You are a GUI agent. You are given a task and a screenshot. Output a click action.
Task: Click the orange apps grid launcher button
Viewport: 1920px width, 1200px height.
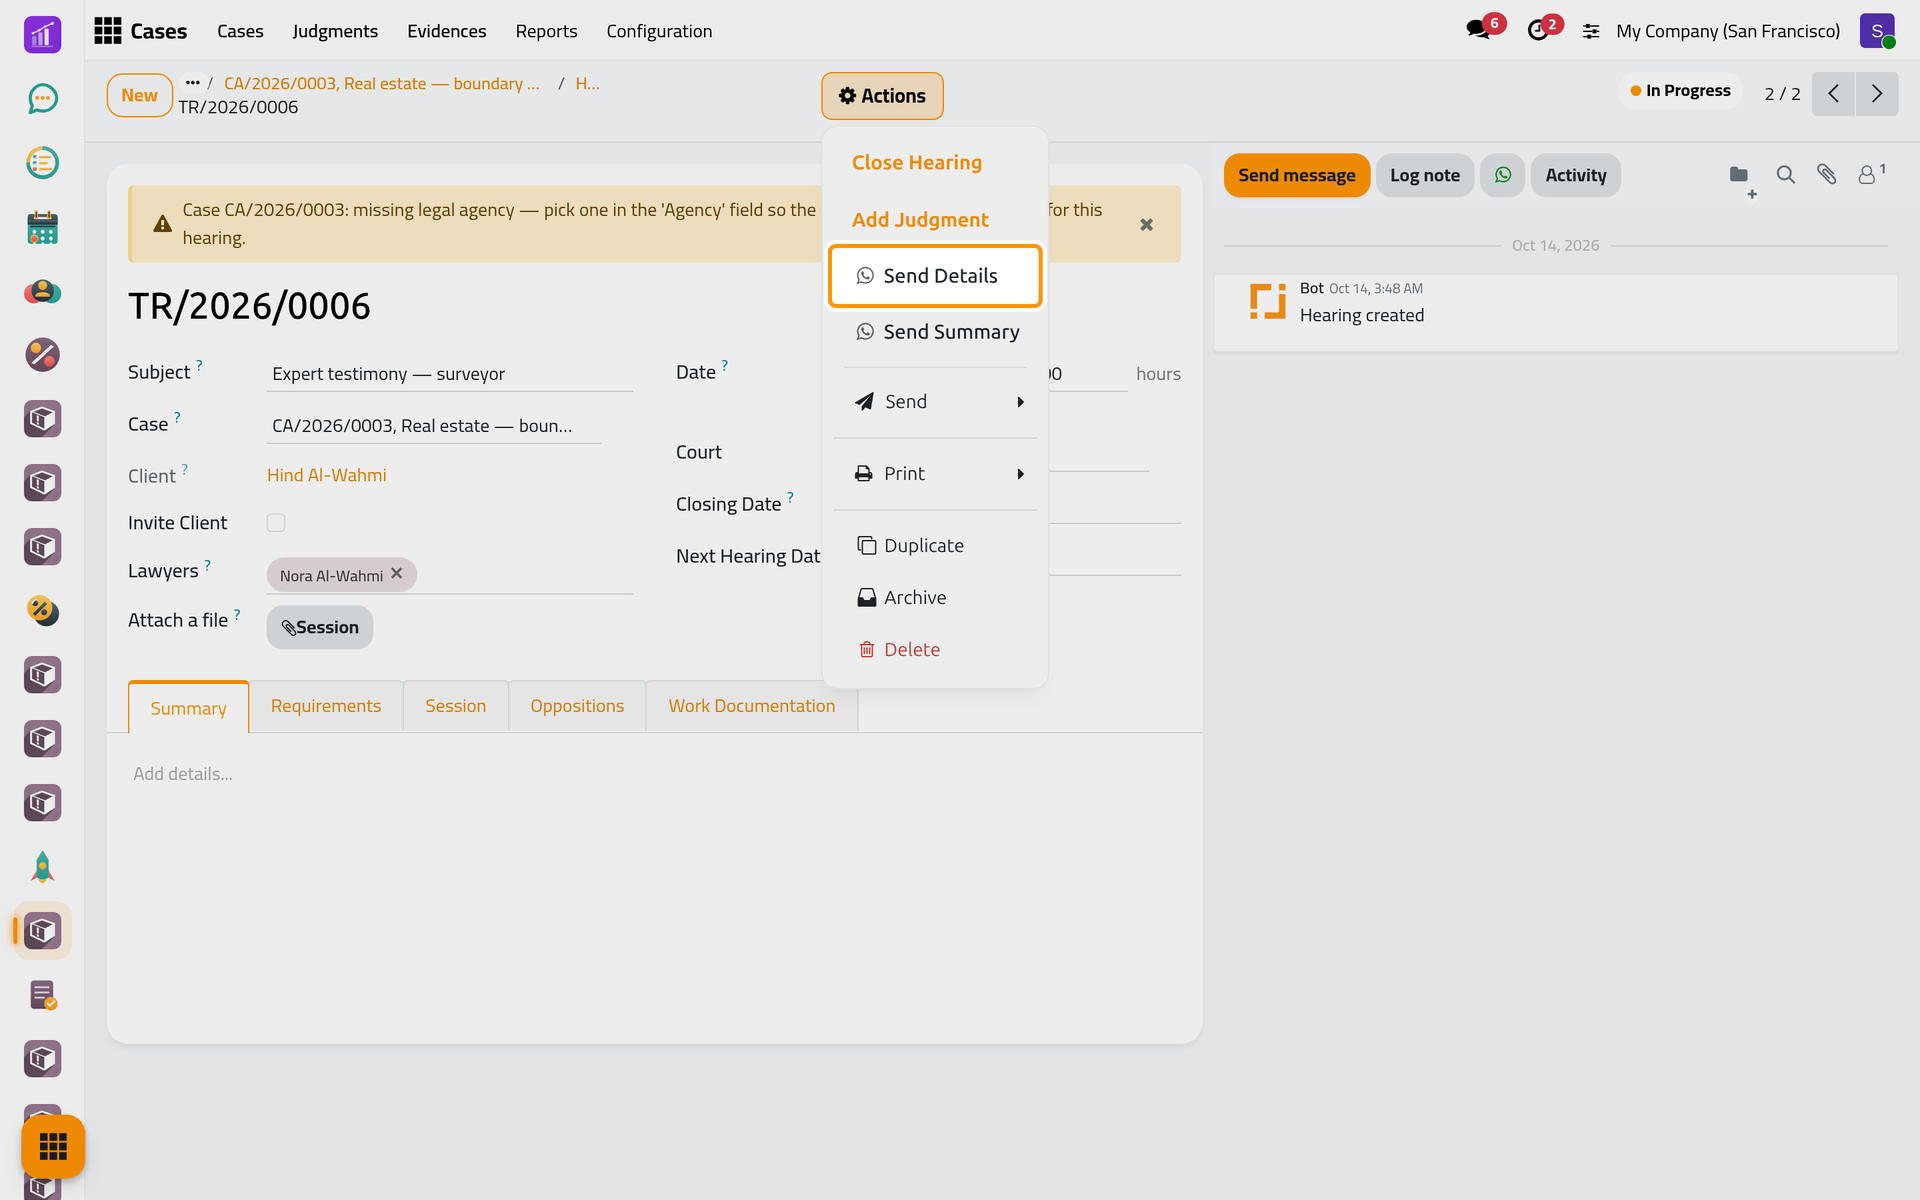53,1146
